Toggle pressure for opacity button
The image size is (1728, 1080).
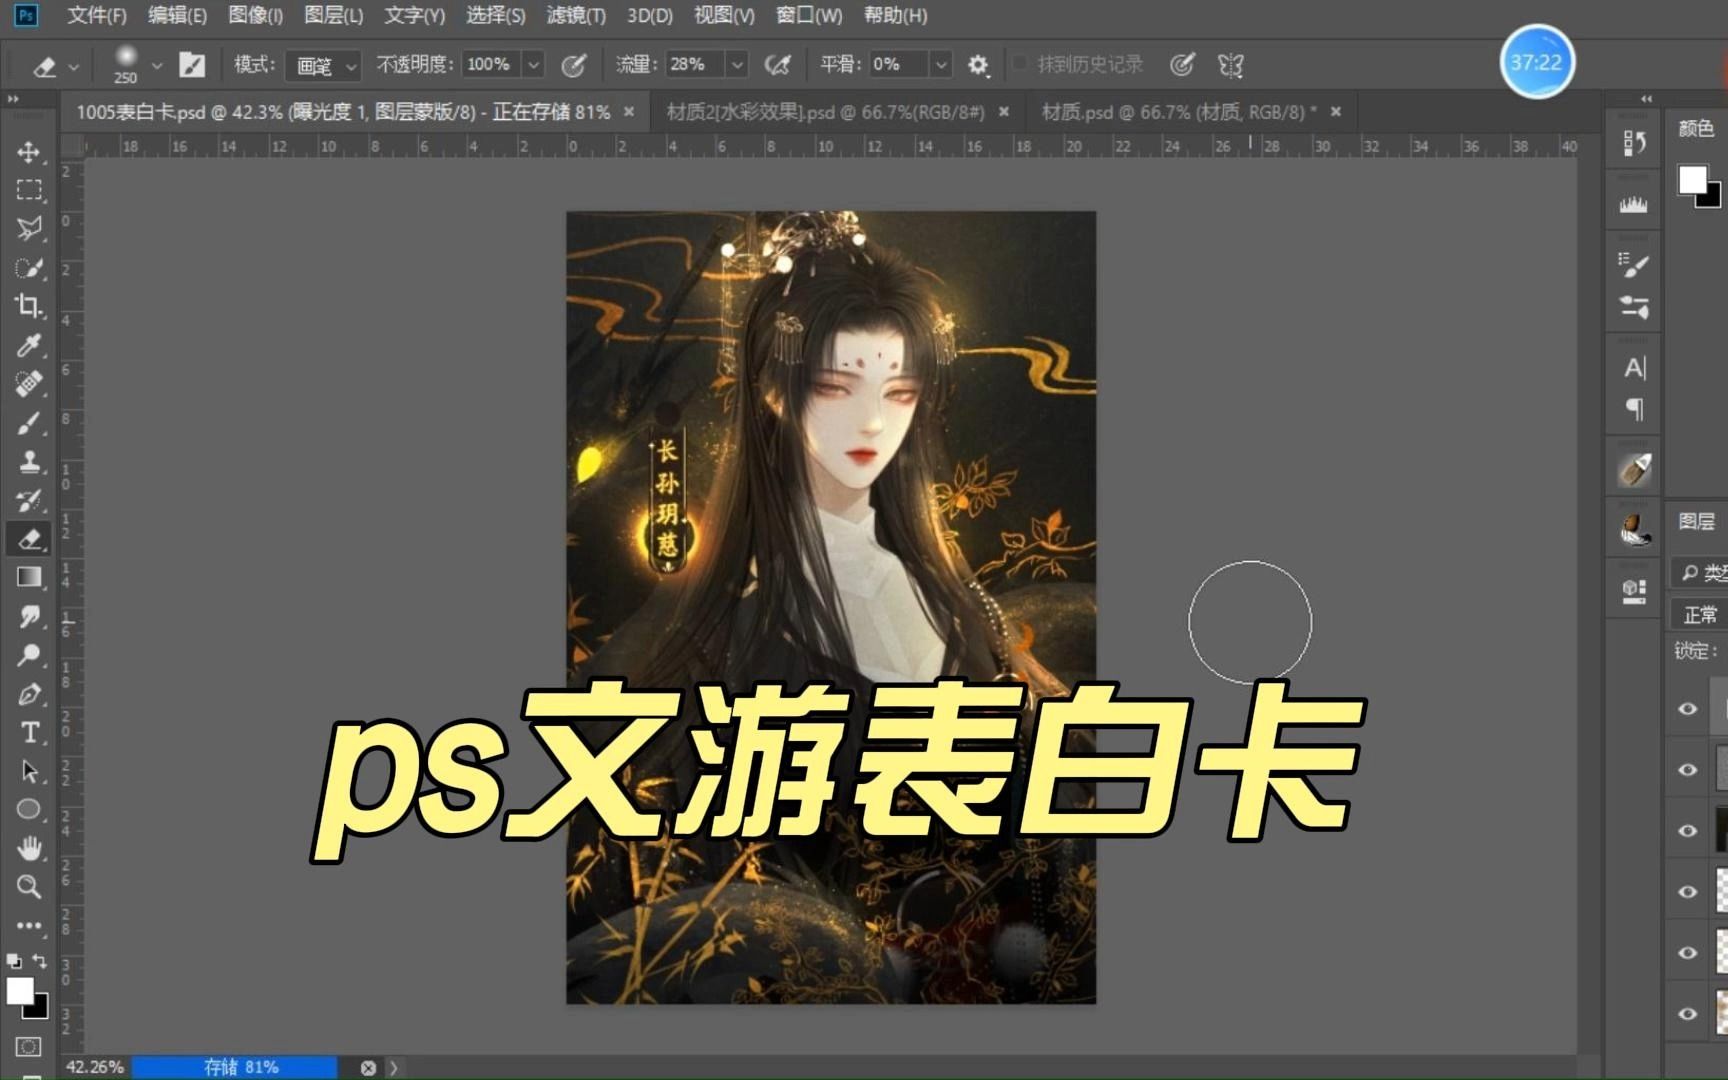[573, 66]
